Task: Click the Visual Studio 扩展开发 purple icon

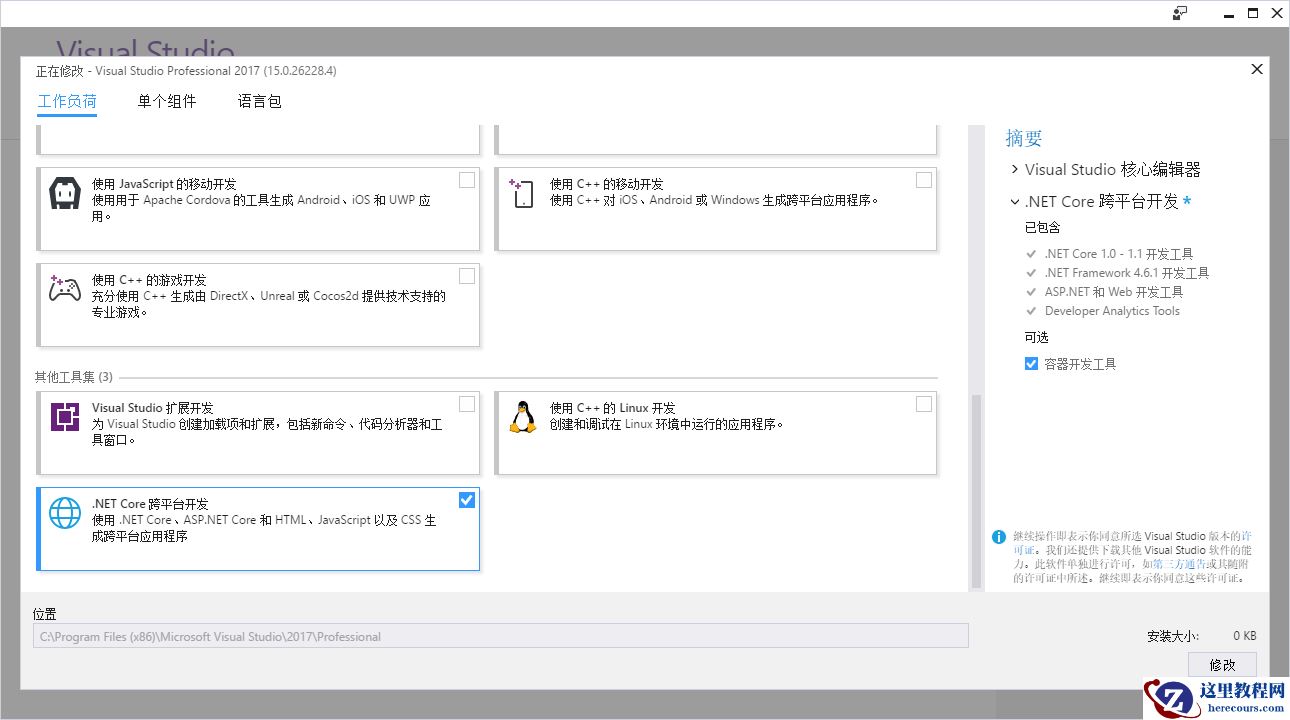Action: [x=65, y=416]
